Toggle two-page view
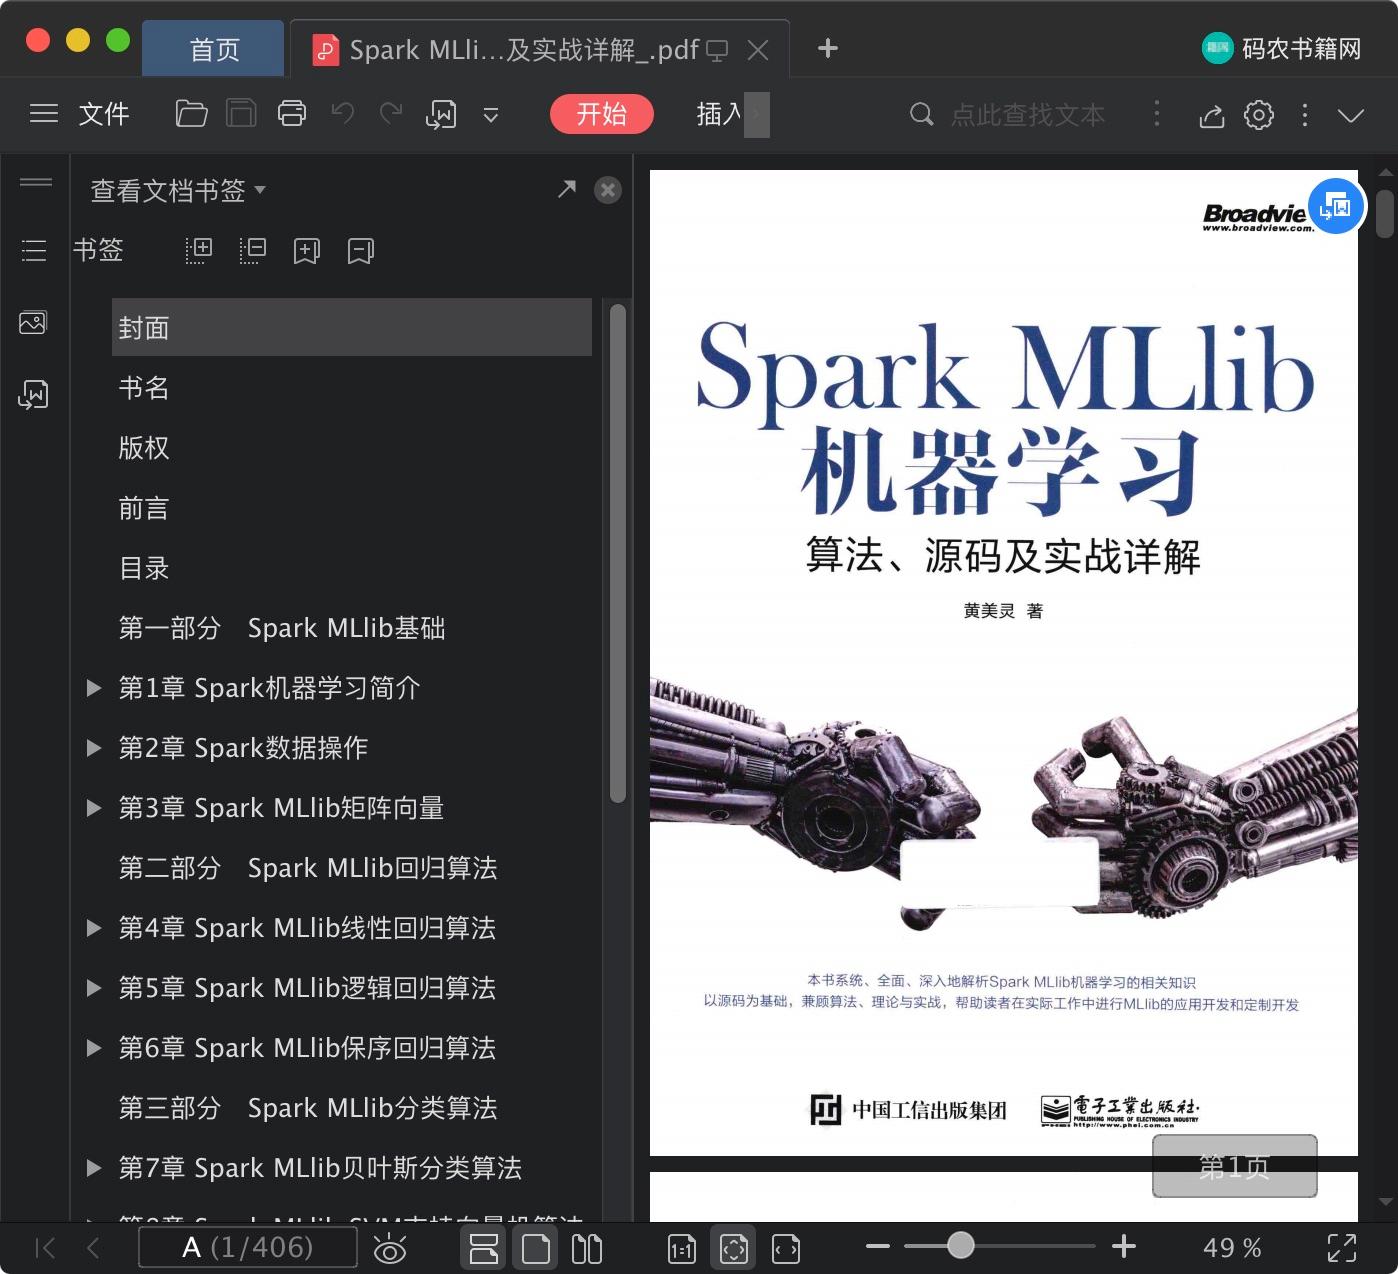 (587, 1248)
